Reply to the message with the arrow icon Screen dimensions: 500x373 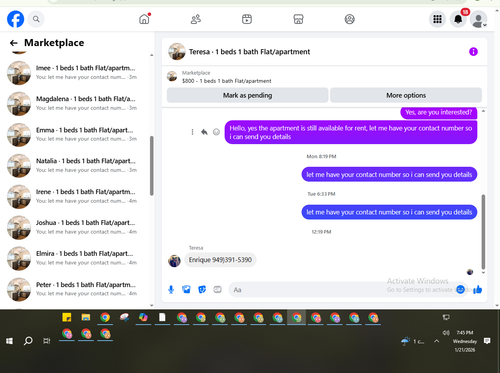(x=204, y=132)
